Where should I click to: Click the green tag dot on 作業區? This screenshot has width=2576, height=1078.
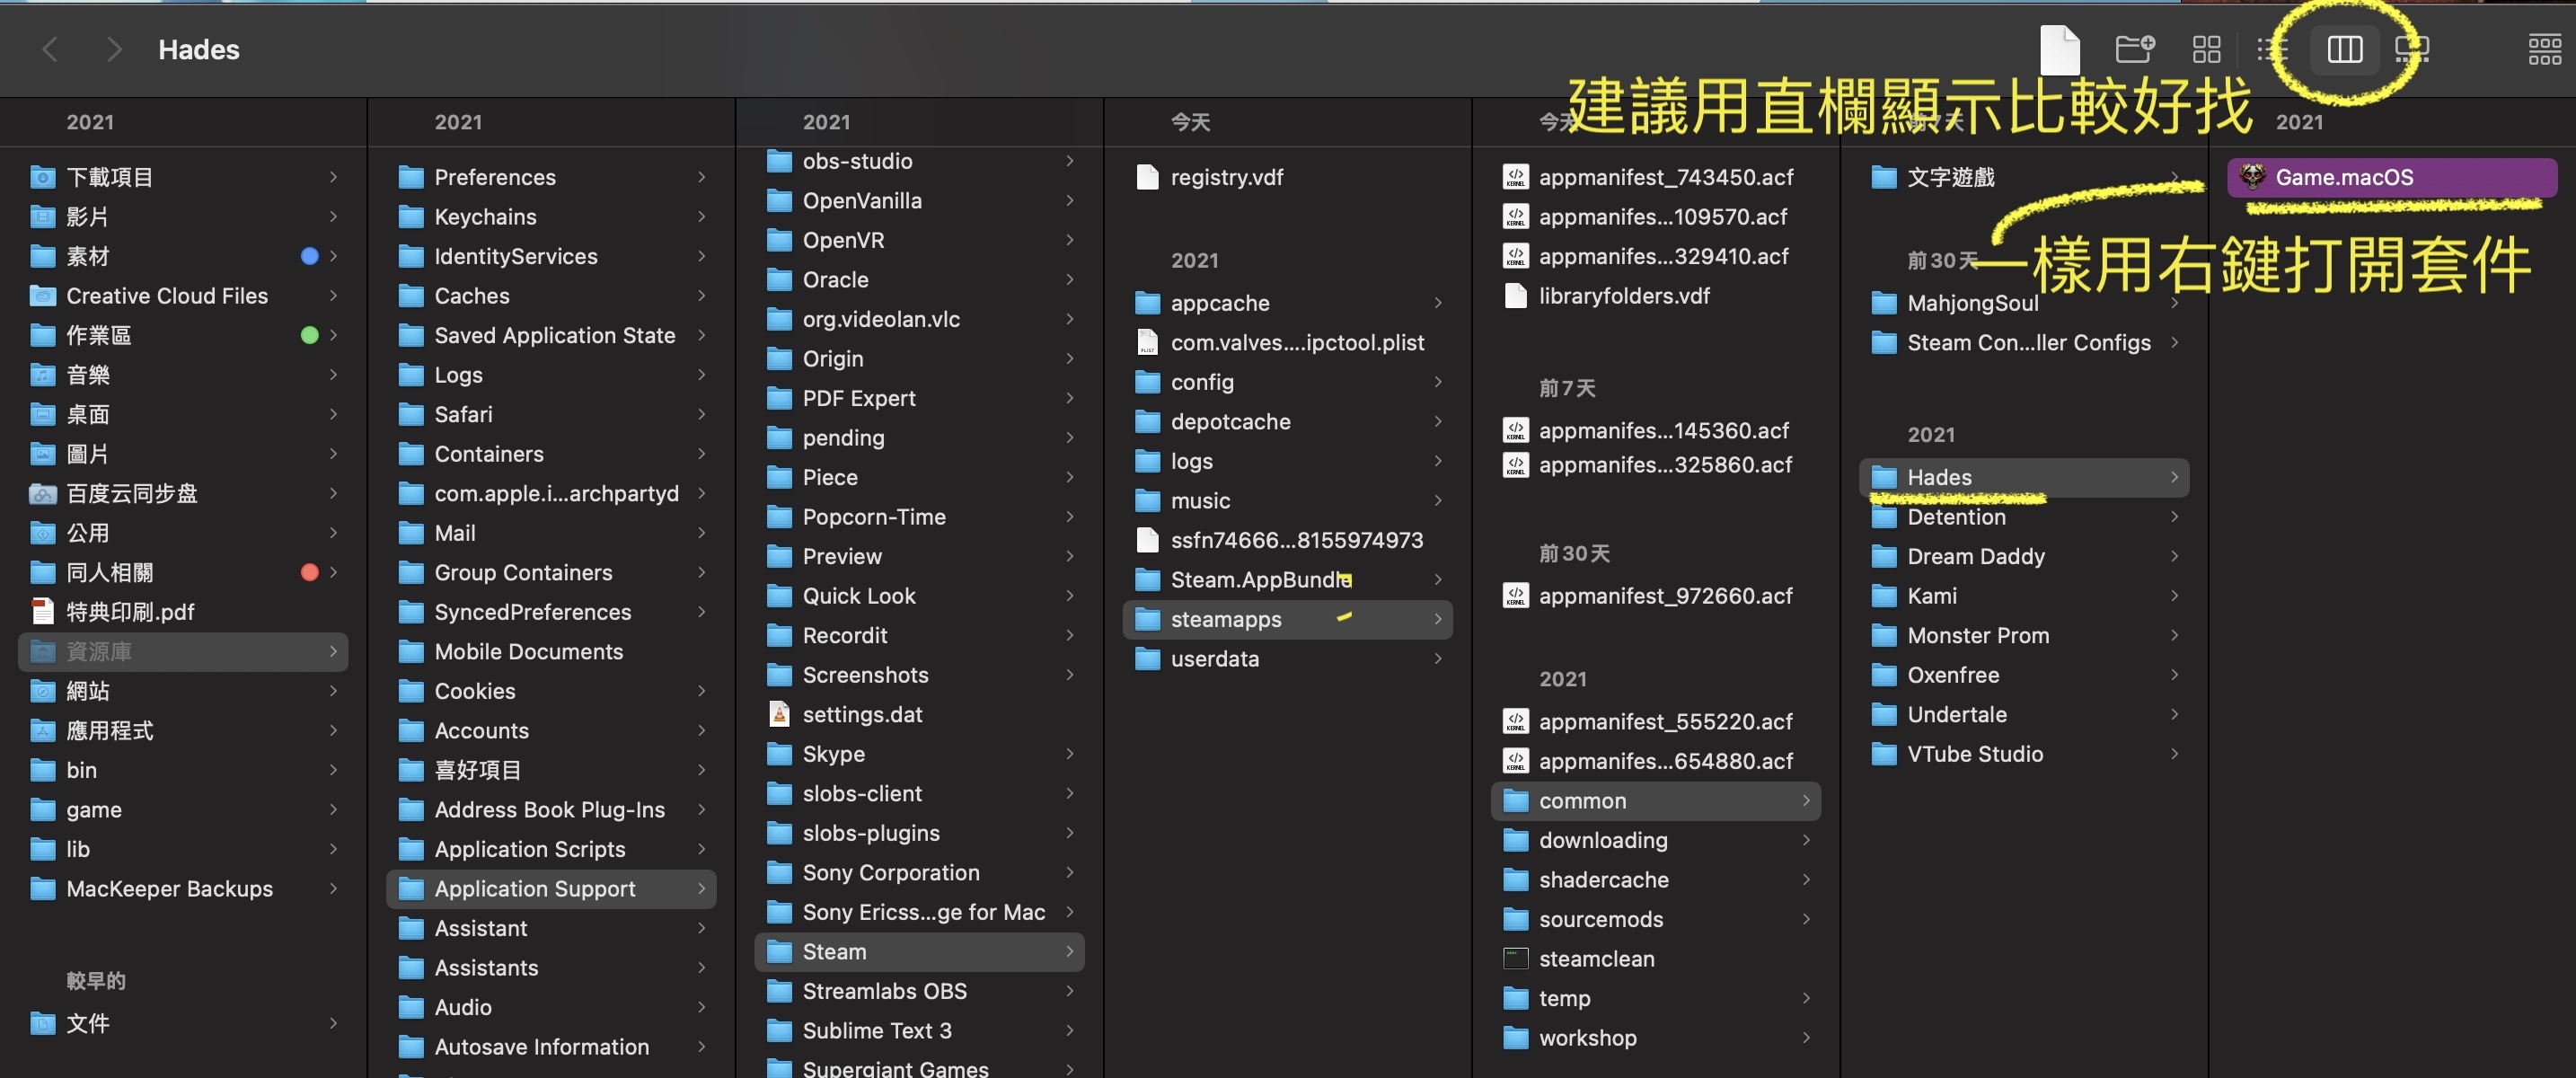pos(309,335)
